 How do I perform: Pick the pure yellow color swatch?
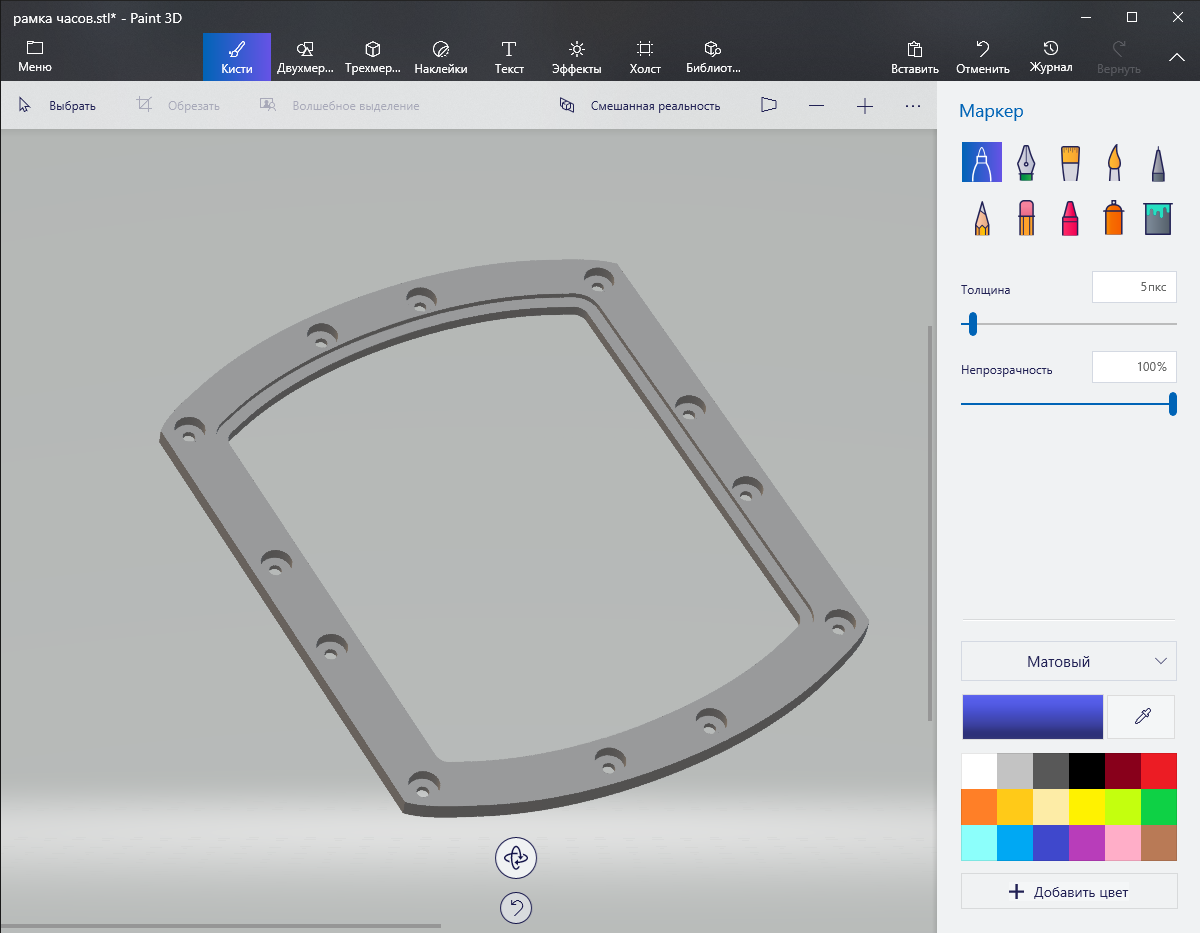(1087, 807)
